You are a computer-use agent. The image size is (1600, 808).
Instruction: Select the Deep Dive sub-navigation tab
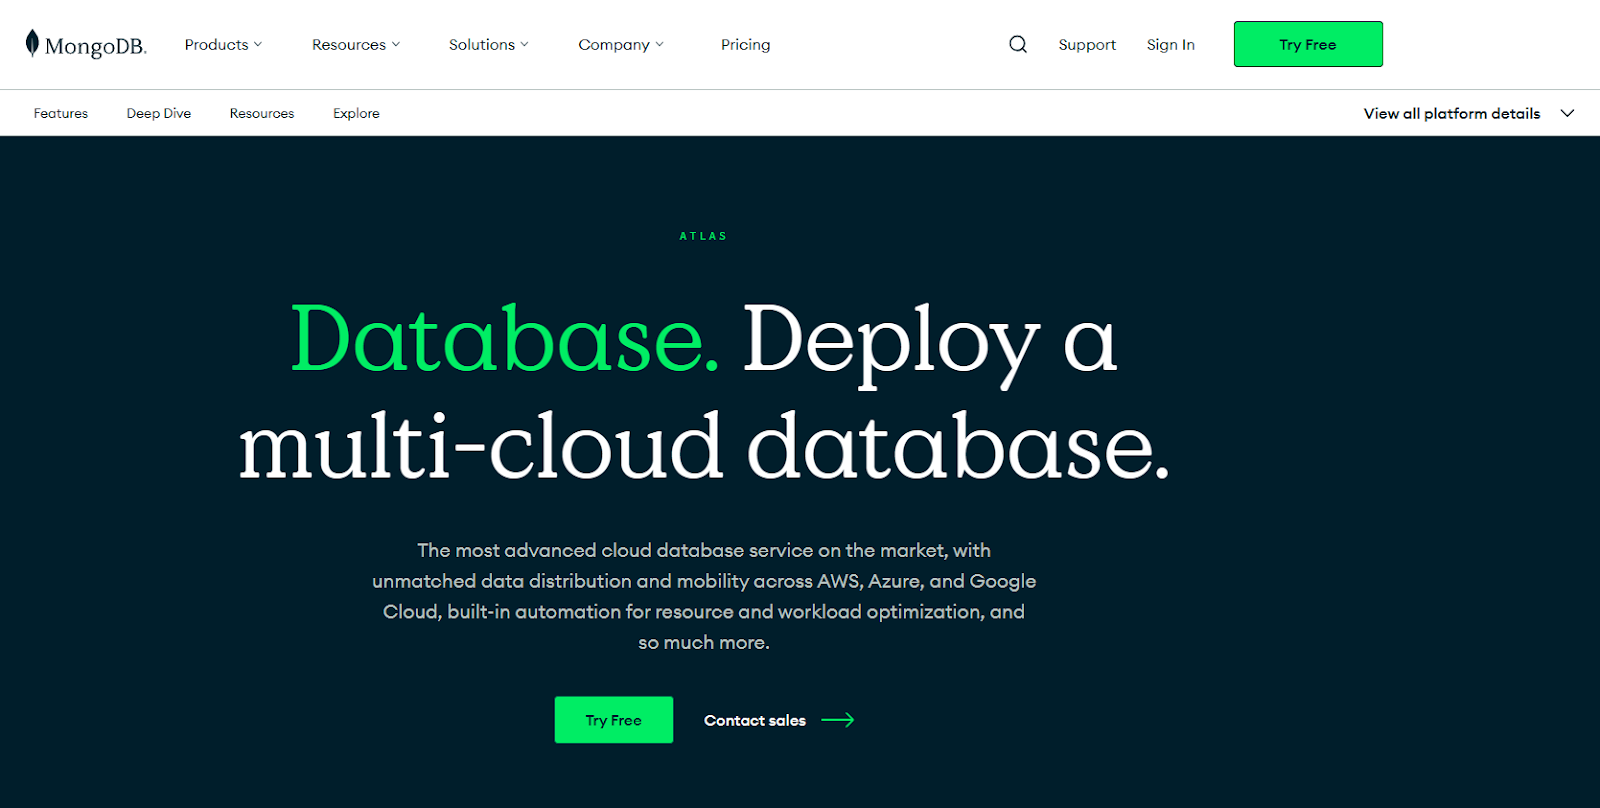coord(159,113)
